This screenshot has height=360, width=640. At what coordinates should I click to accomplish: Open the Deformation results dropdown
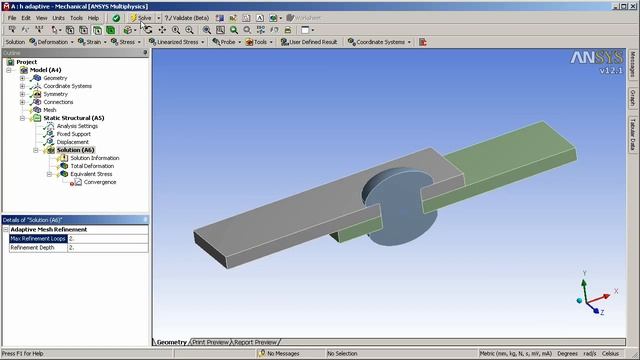point(72,42)
